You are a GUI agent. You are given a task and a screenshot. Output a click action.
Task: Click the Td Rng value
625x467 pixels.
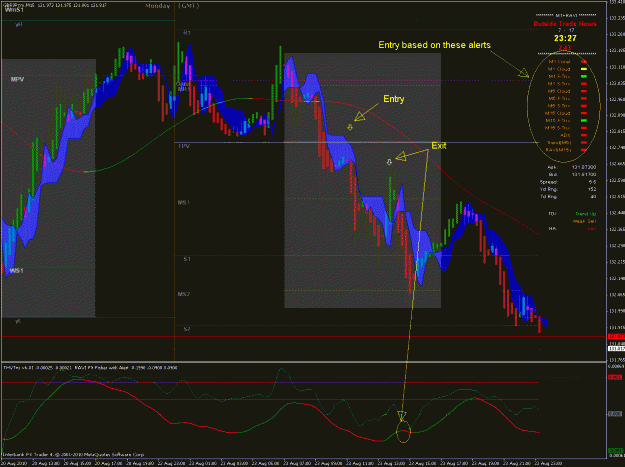[593, 196]
